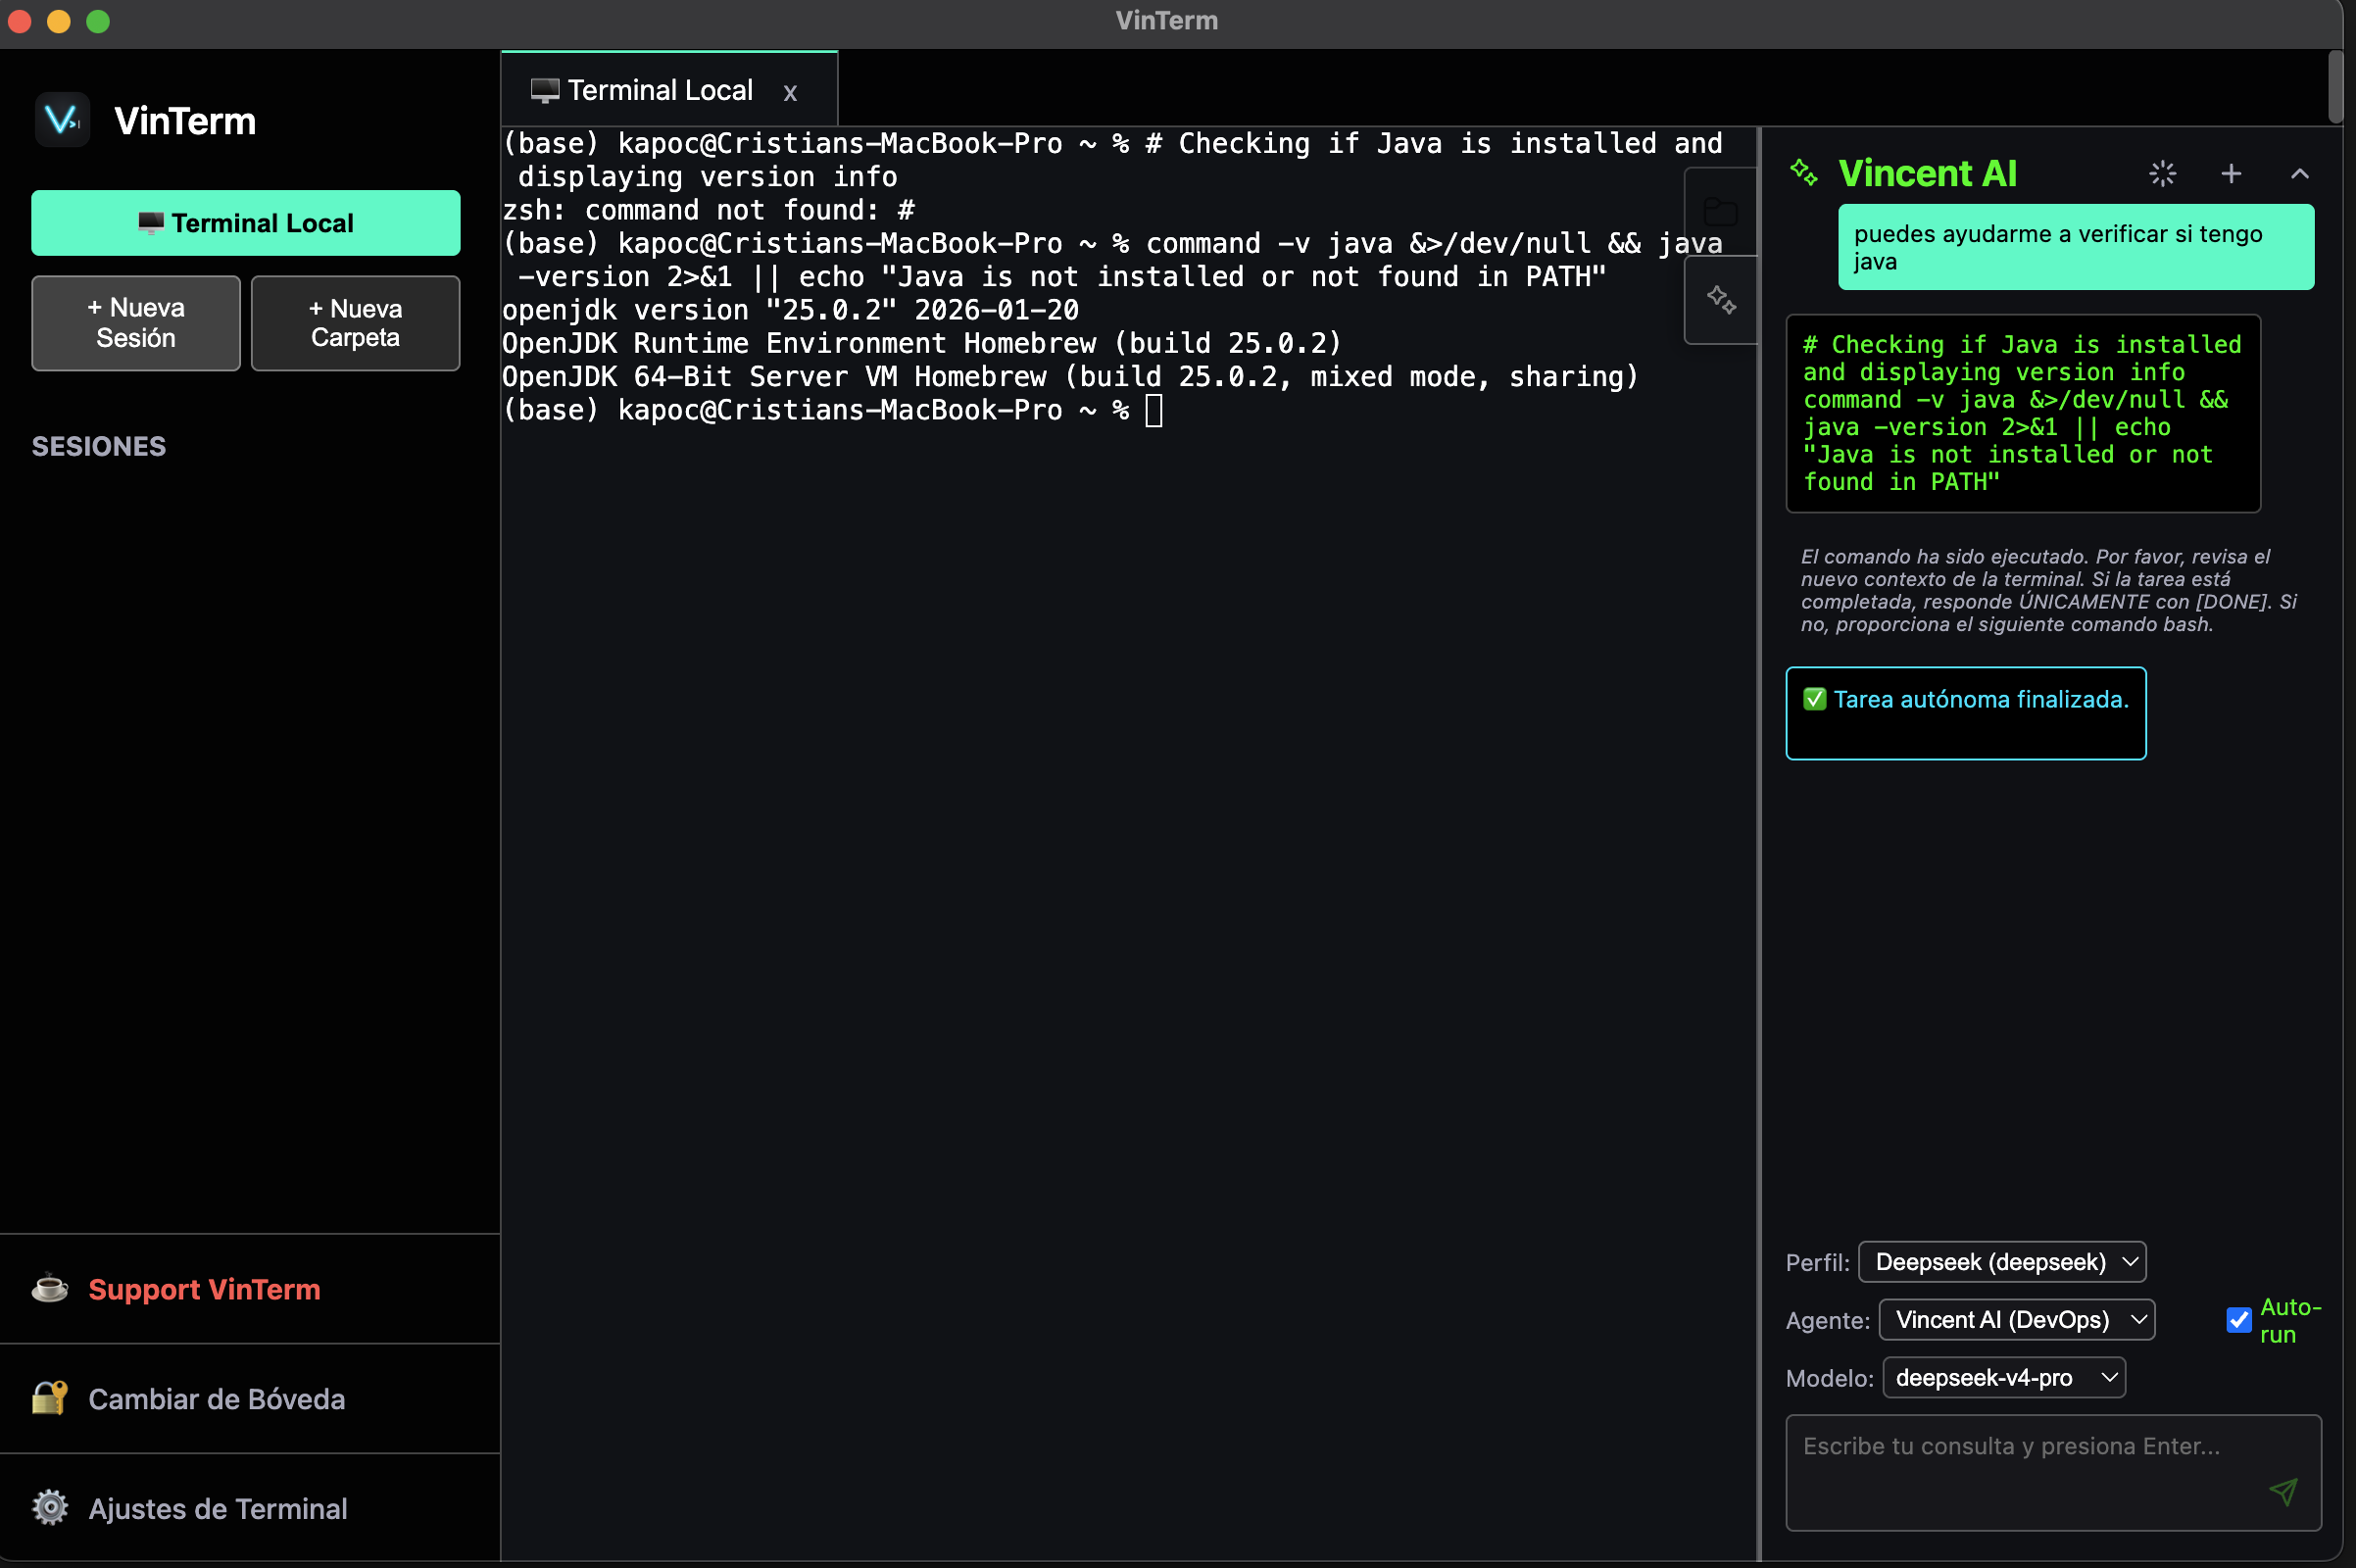Click the 'openjdk version "25.0.2"' output line
This screenshot has width=2356, height=1568.
click(x=791, y=310)
